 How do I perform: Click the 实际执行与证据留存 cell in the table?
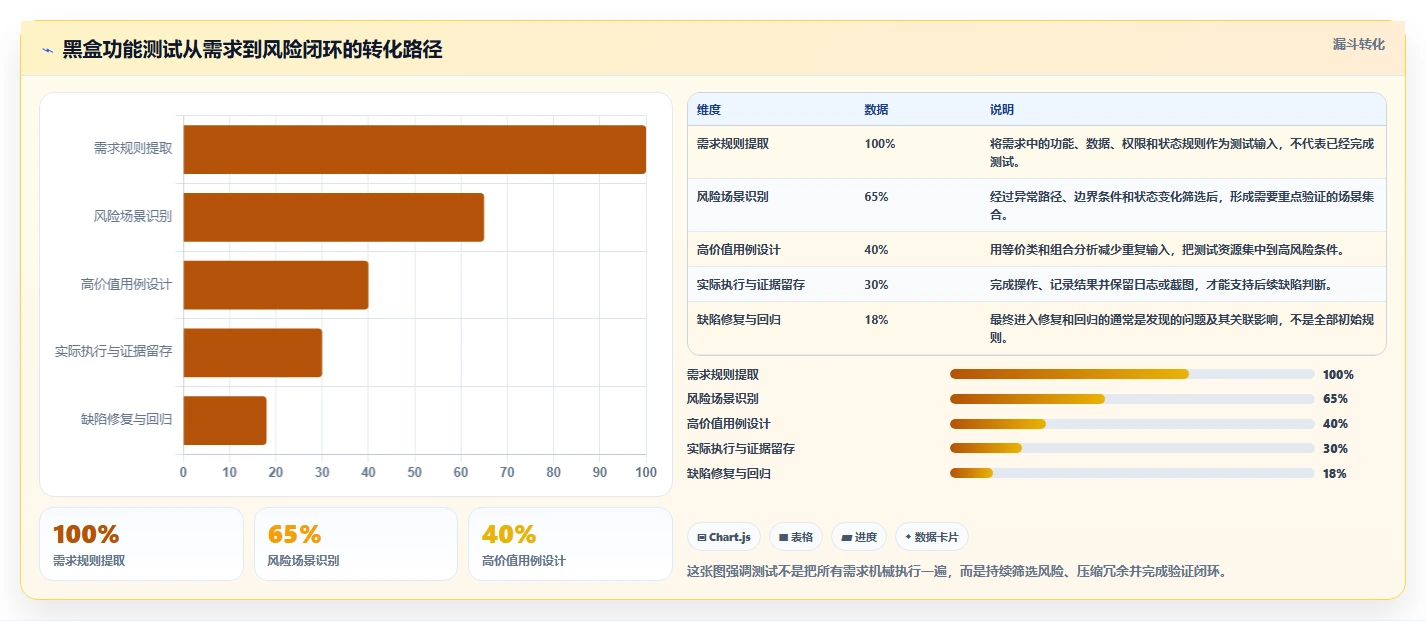(x=751, y=284)
